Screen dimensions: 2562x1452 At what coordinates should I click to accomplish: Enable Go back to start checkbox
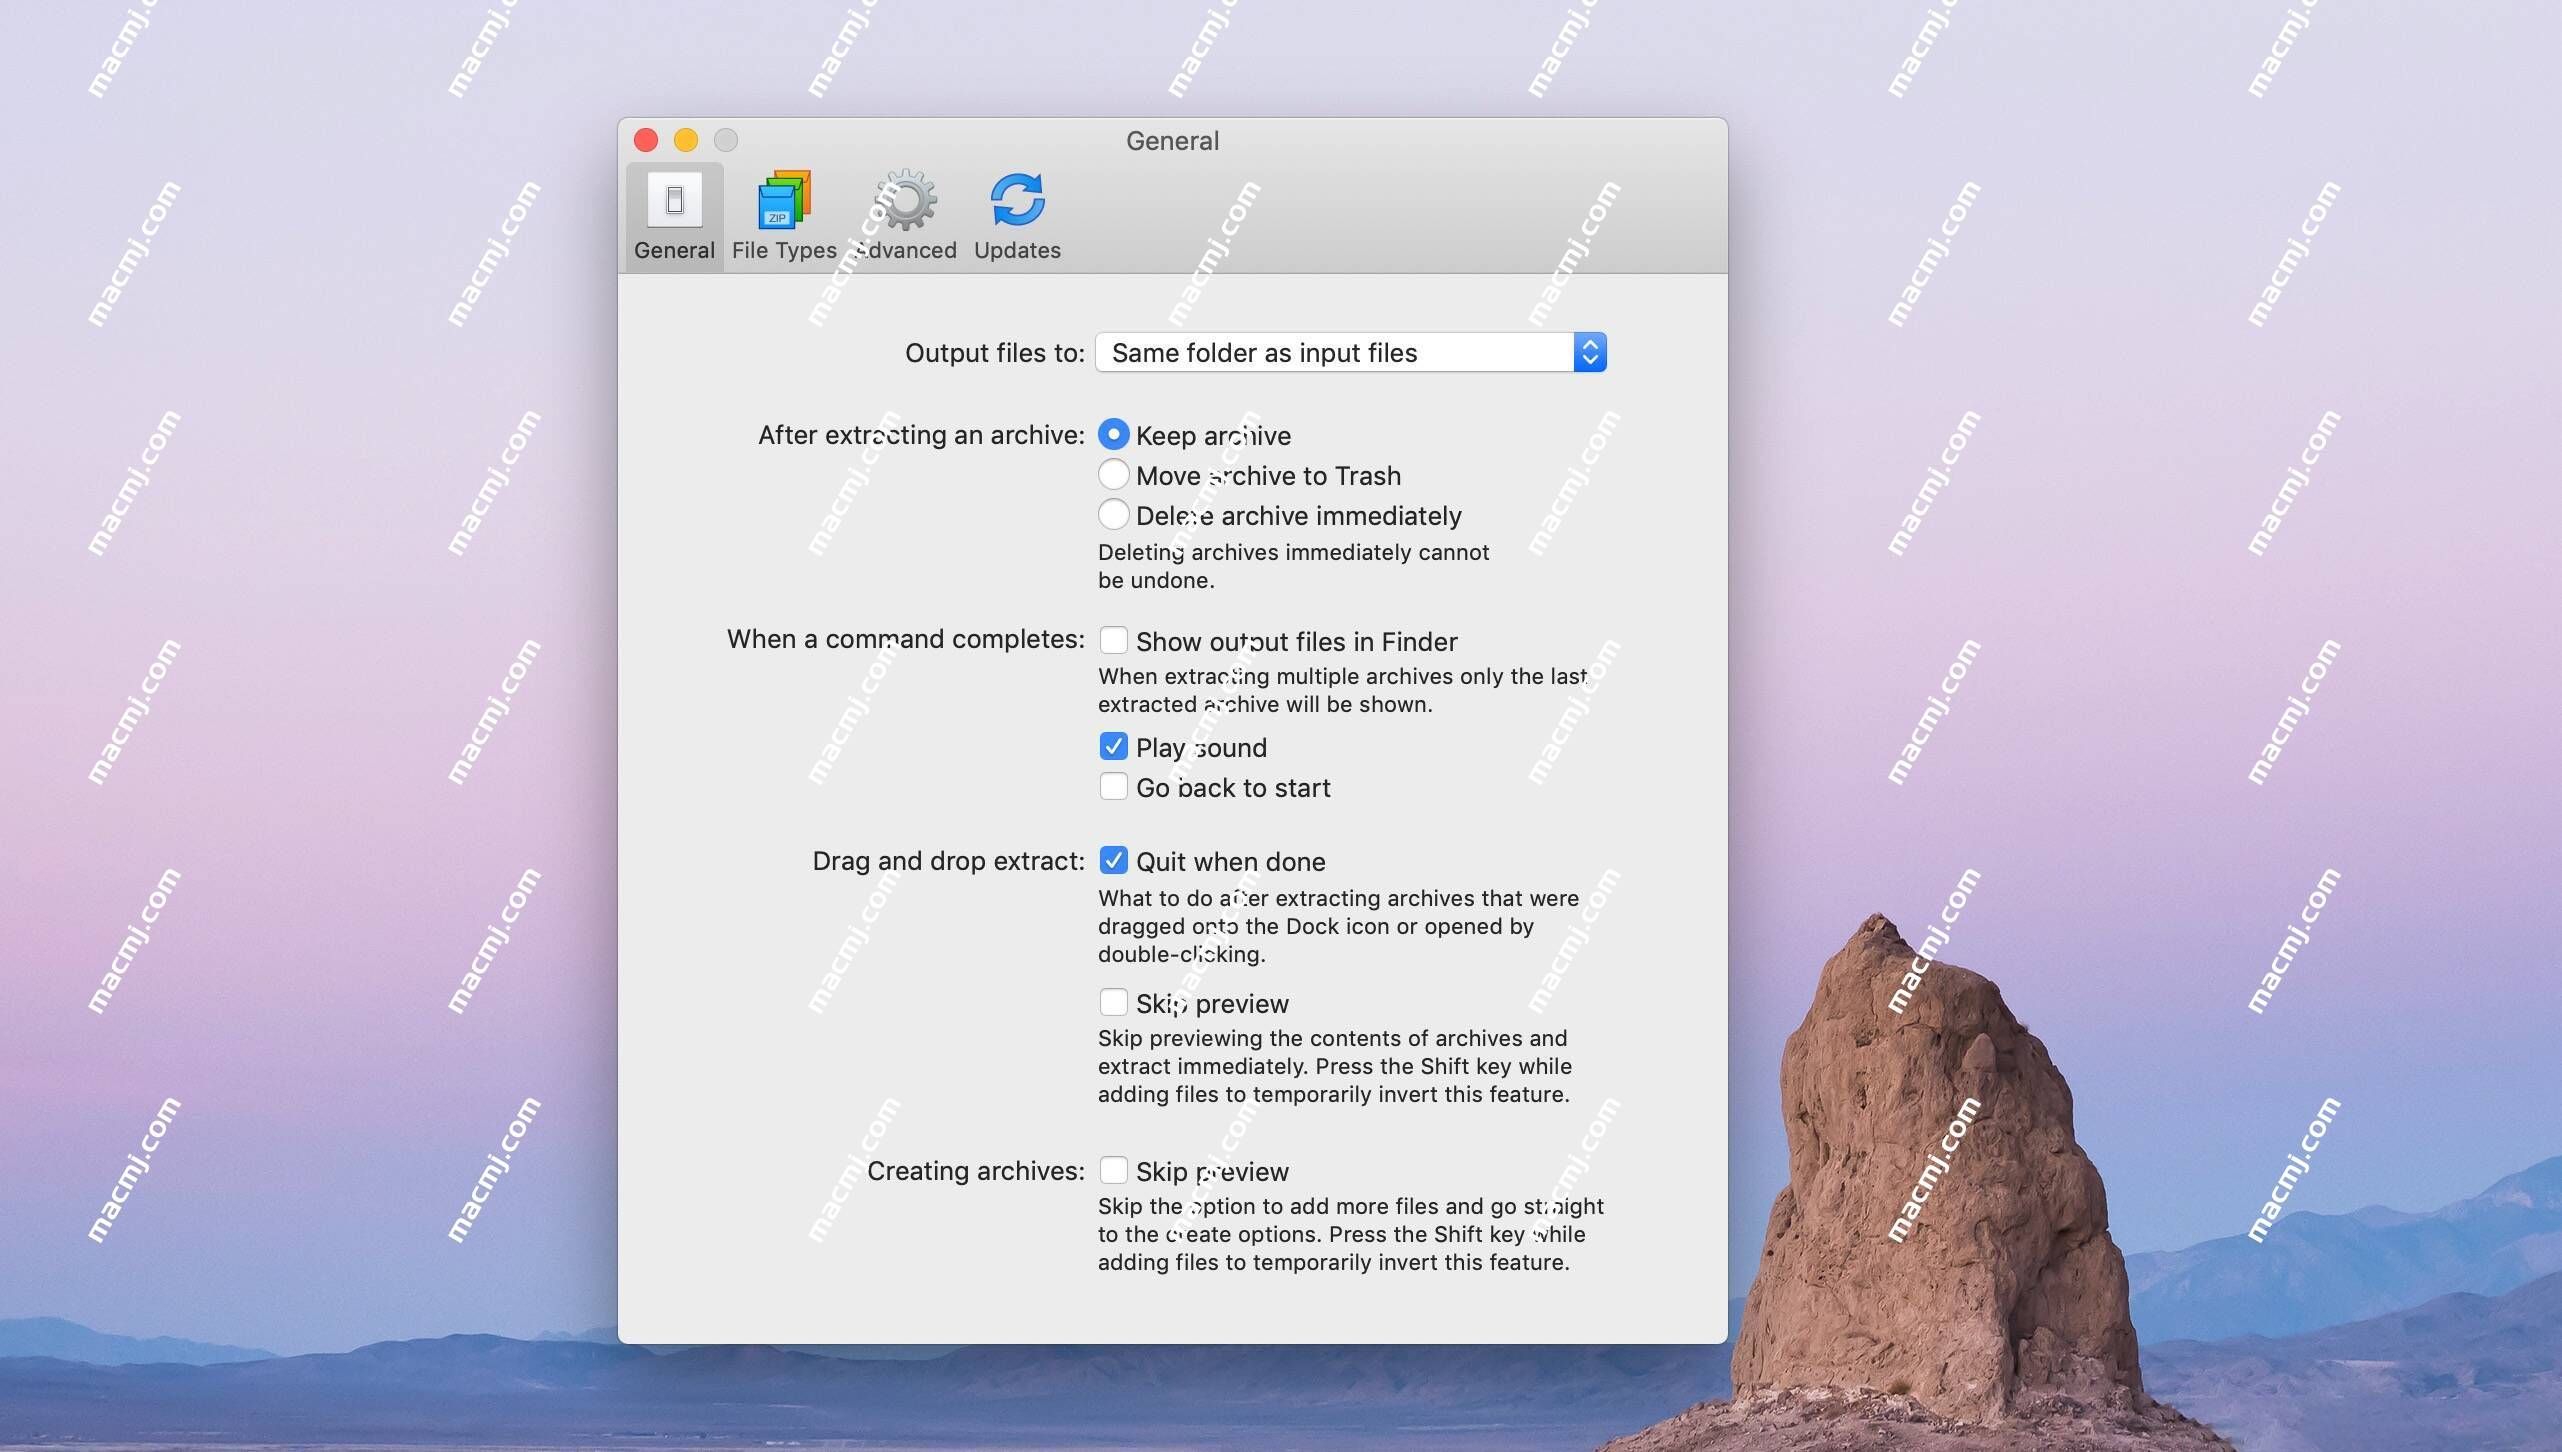[x=1113, y=787]
